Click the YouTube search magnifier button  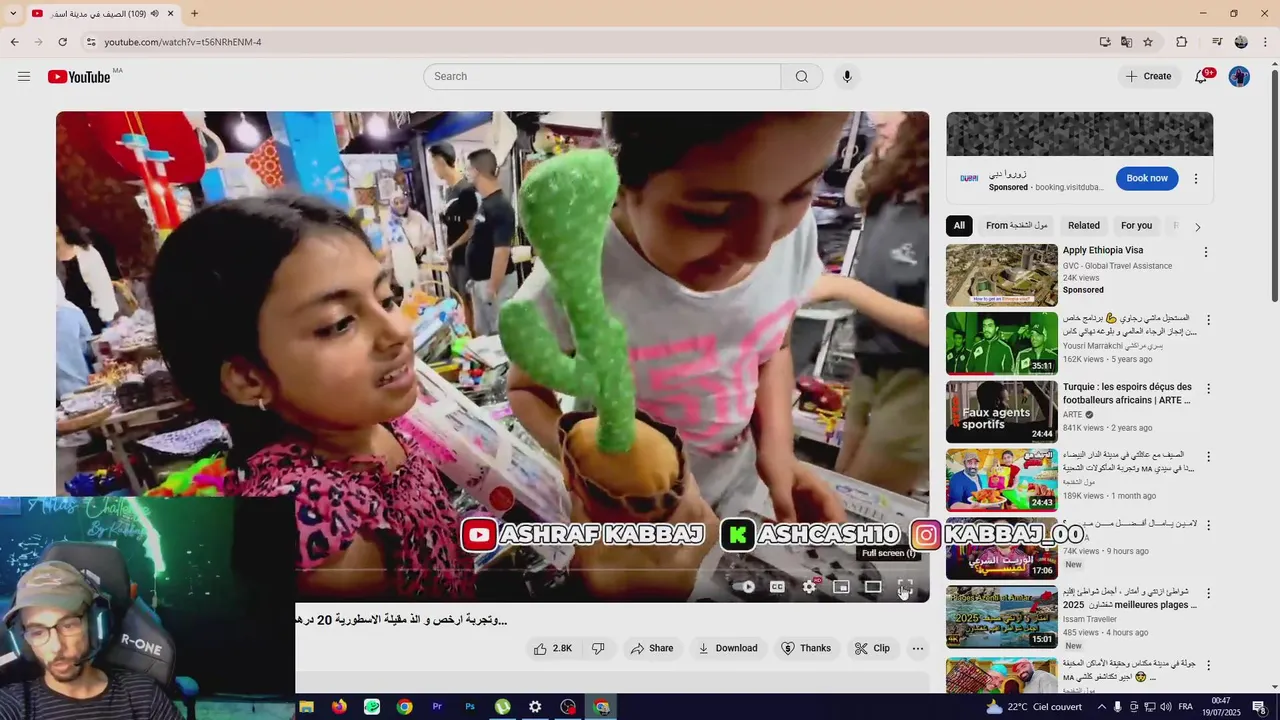point(802,77)
